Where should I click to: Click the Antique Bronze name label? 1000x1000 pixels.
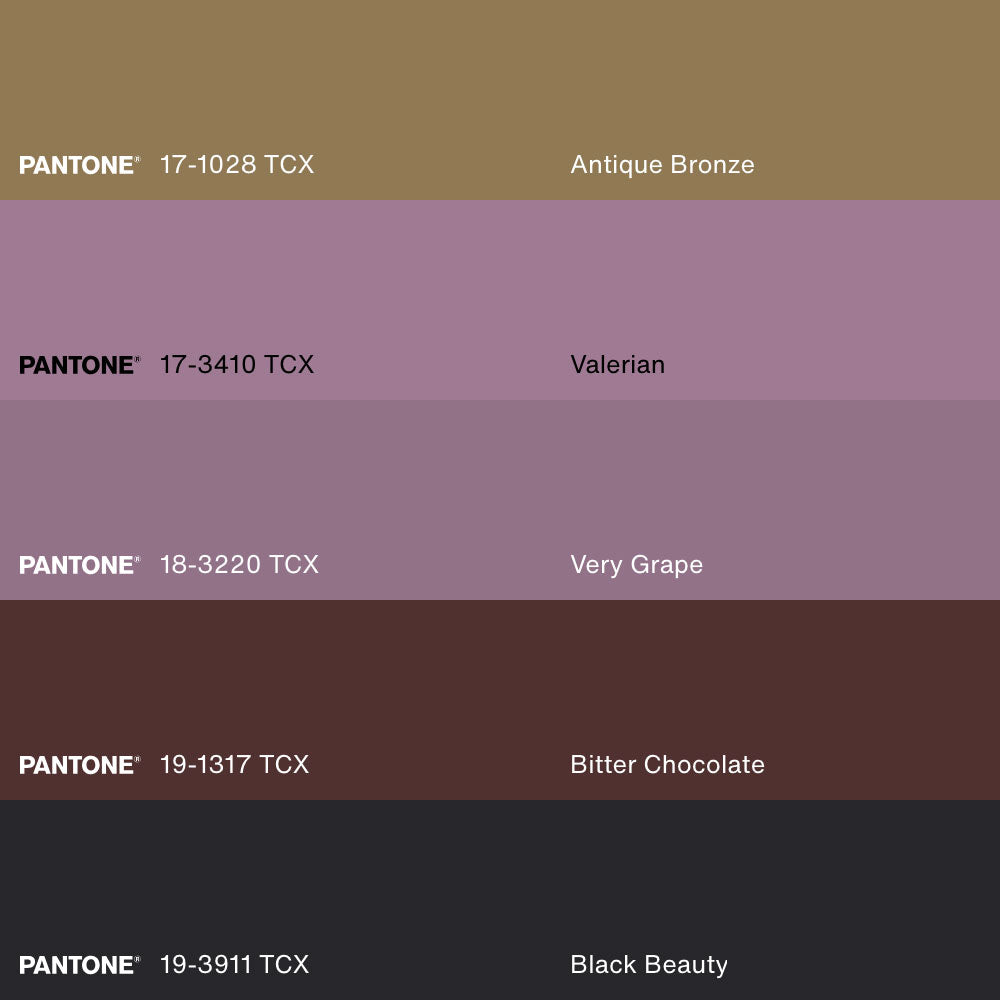pyautogui.click(x=662, y=165)
